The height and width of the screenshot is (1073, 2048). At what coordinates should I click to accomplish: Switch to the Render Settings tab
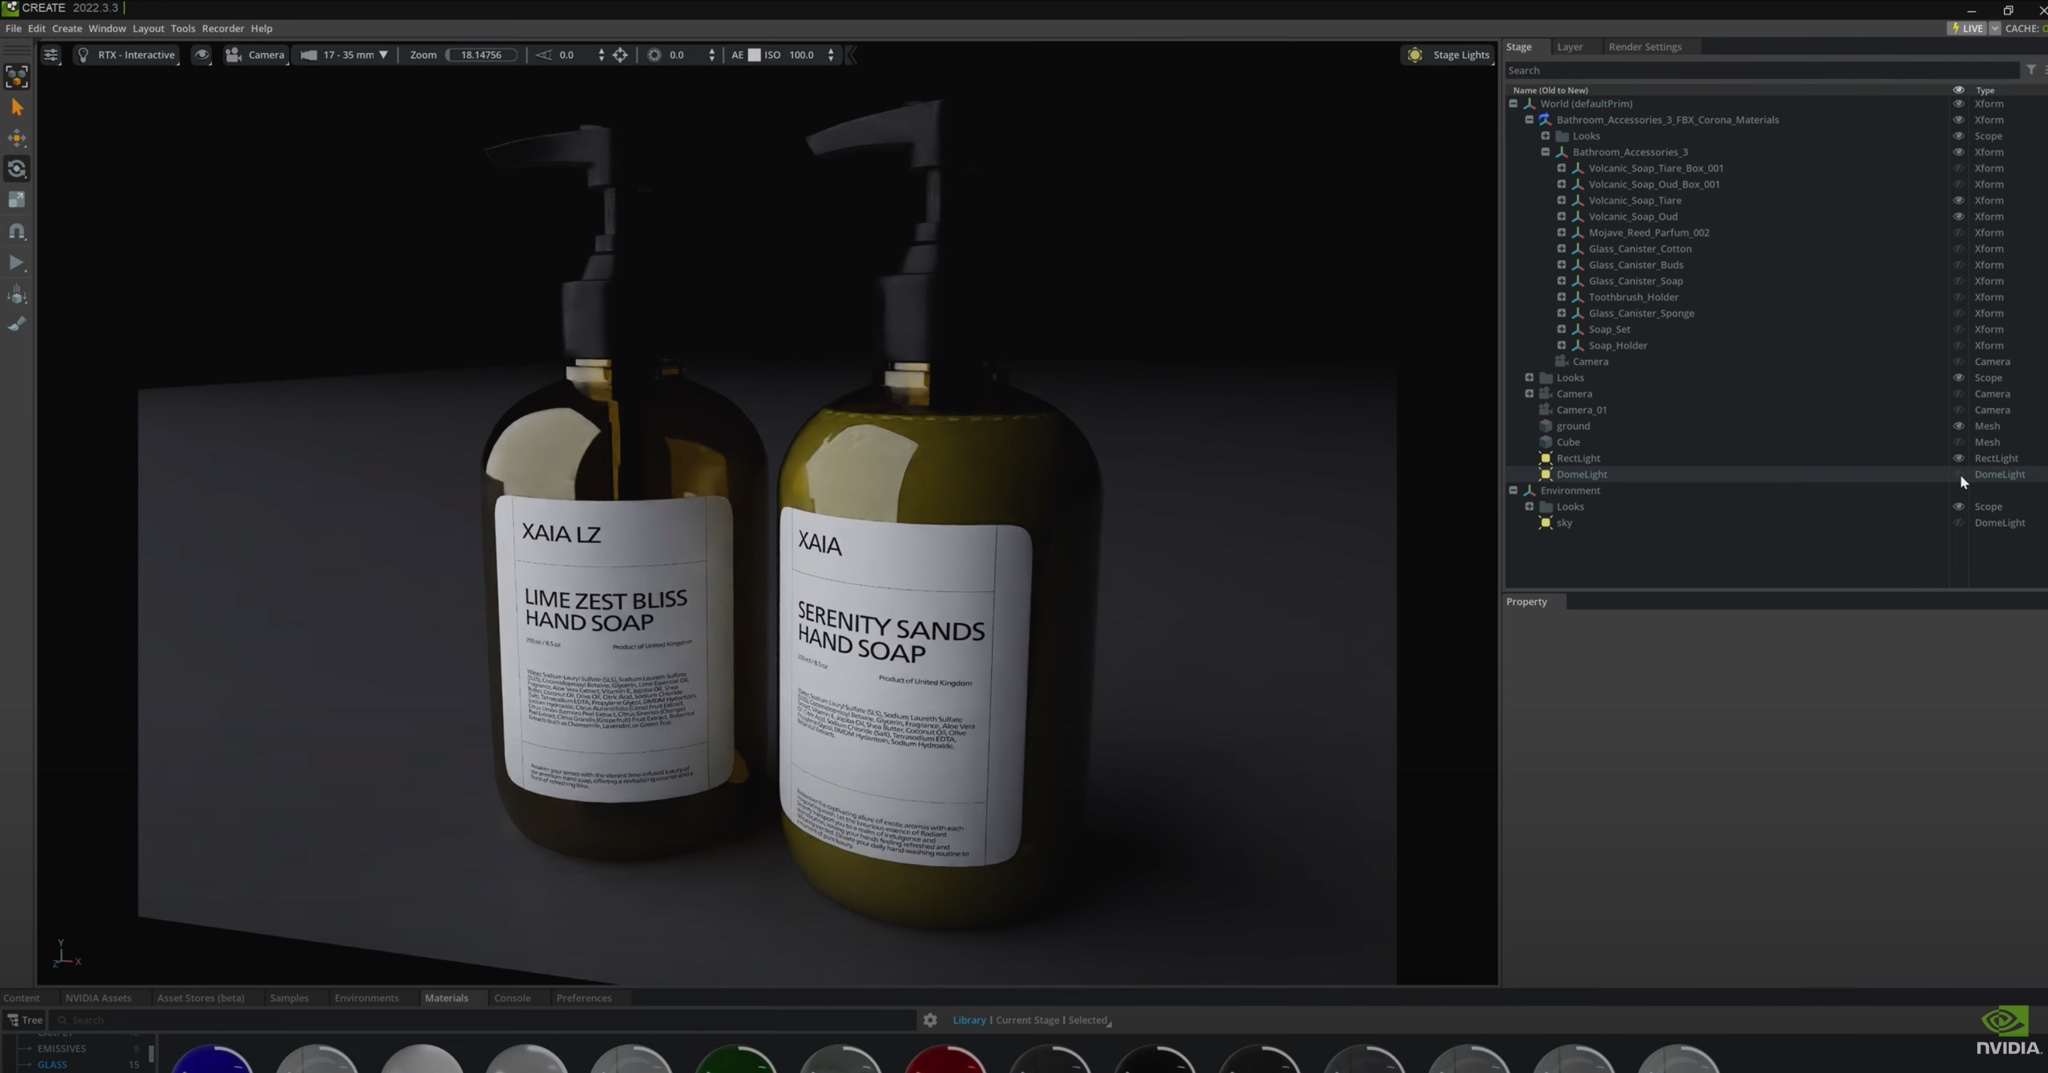(x=1644, y=47)
